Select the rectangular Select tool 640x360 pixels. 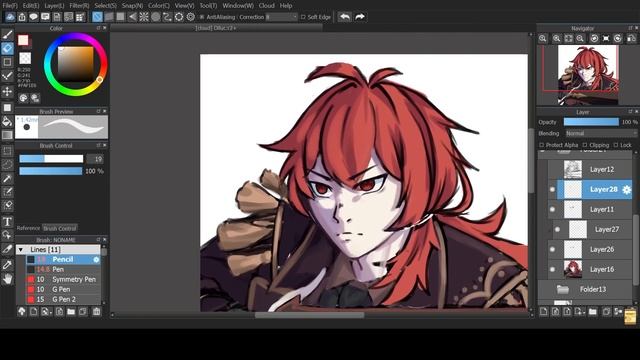(x=7, y=151)
